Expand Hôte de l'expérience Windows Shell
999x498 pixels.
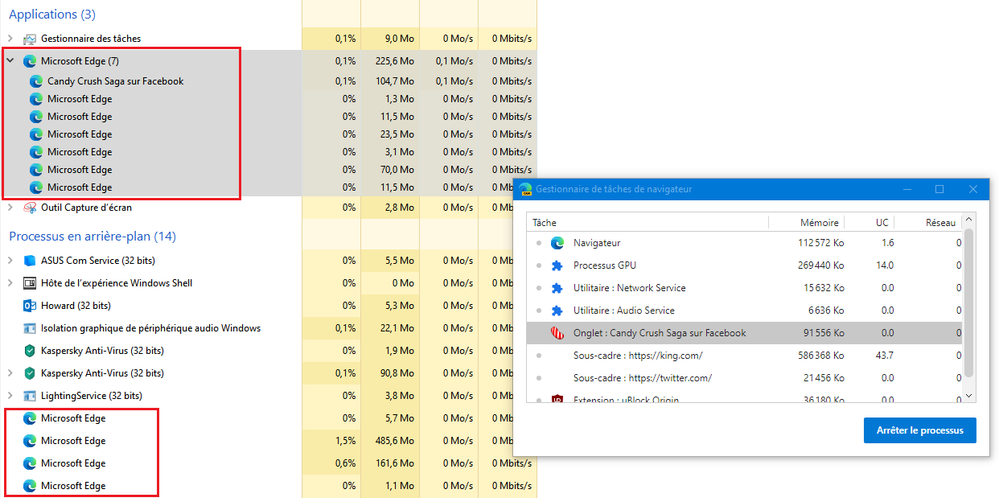pos(10,283)
